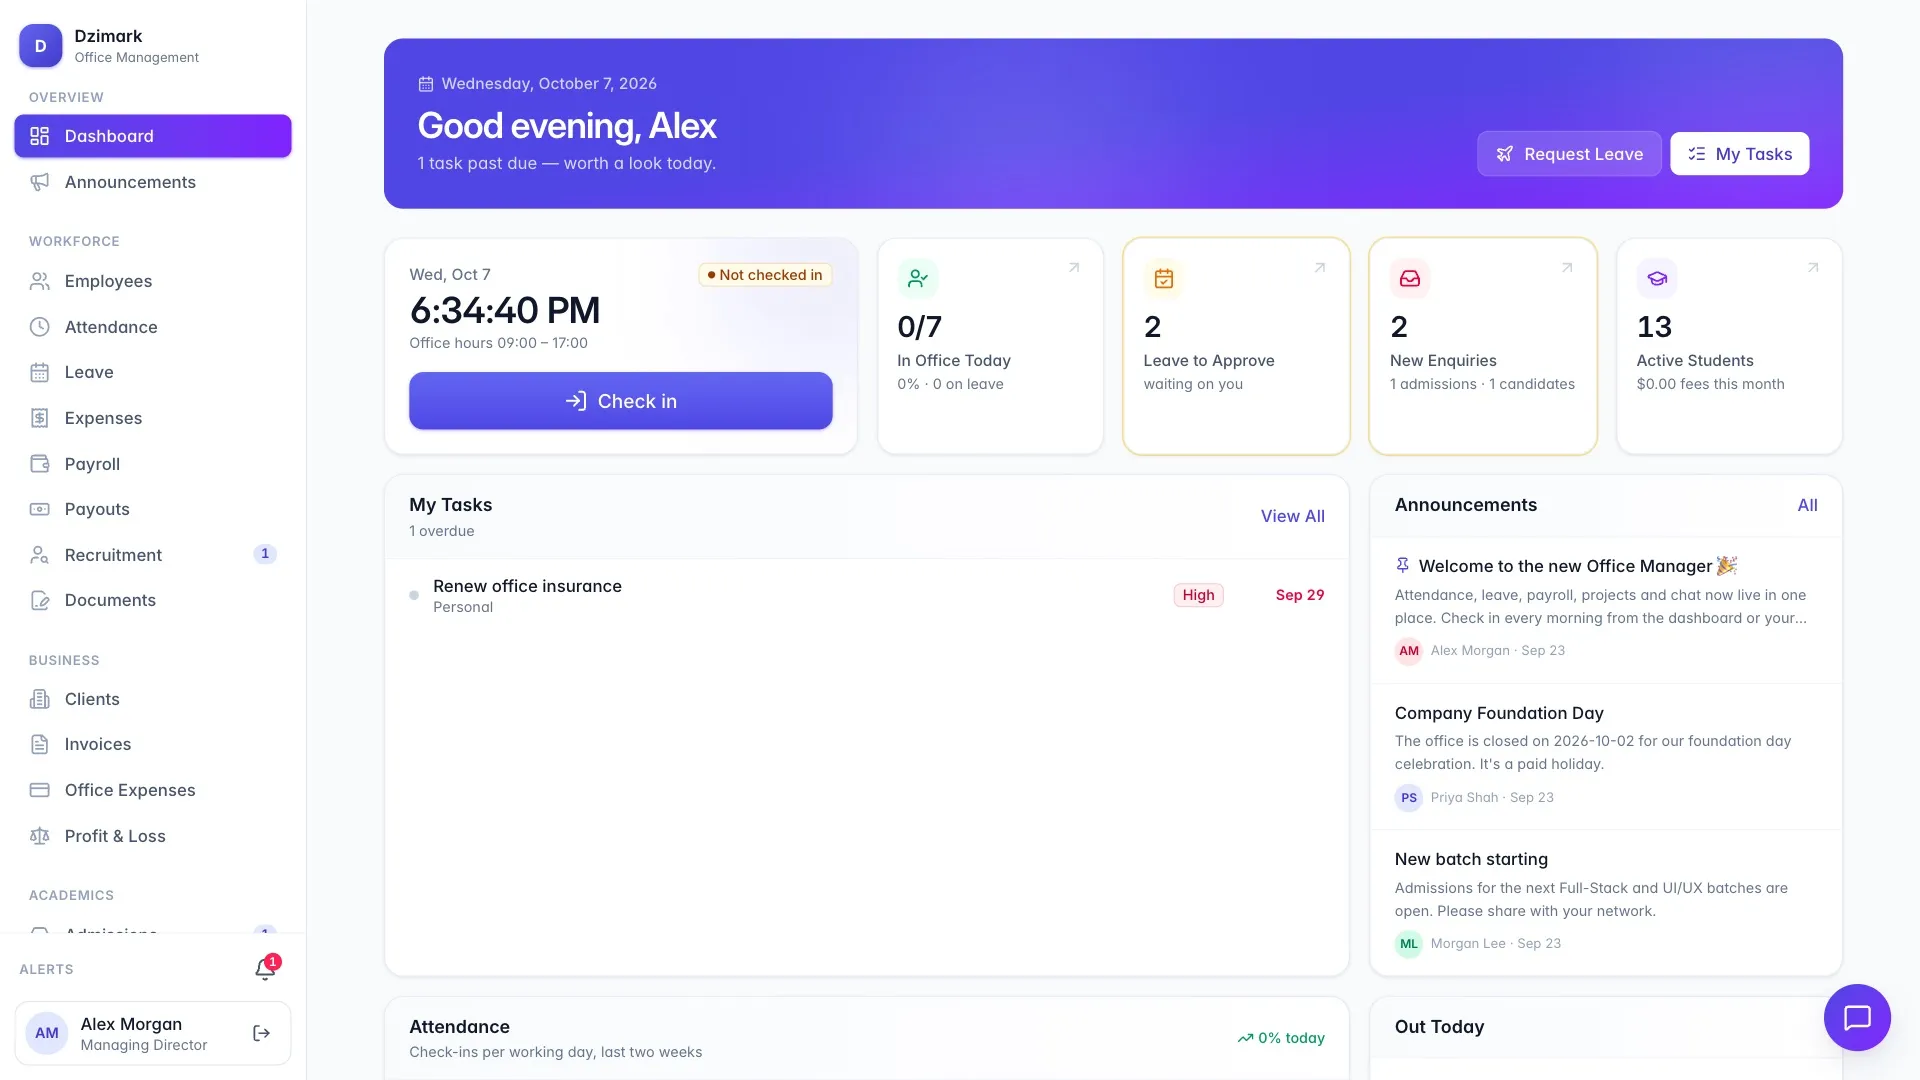Navigate to Invoices
Screen dimensions: 1920x1080
point(153,744)
